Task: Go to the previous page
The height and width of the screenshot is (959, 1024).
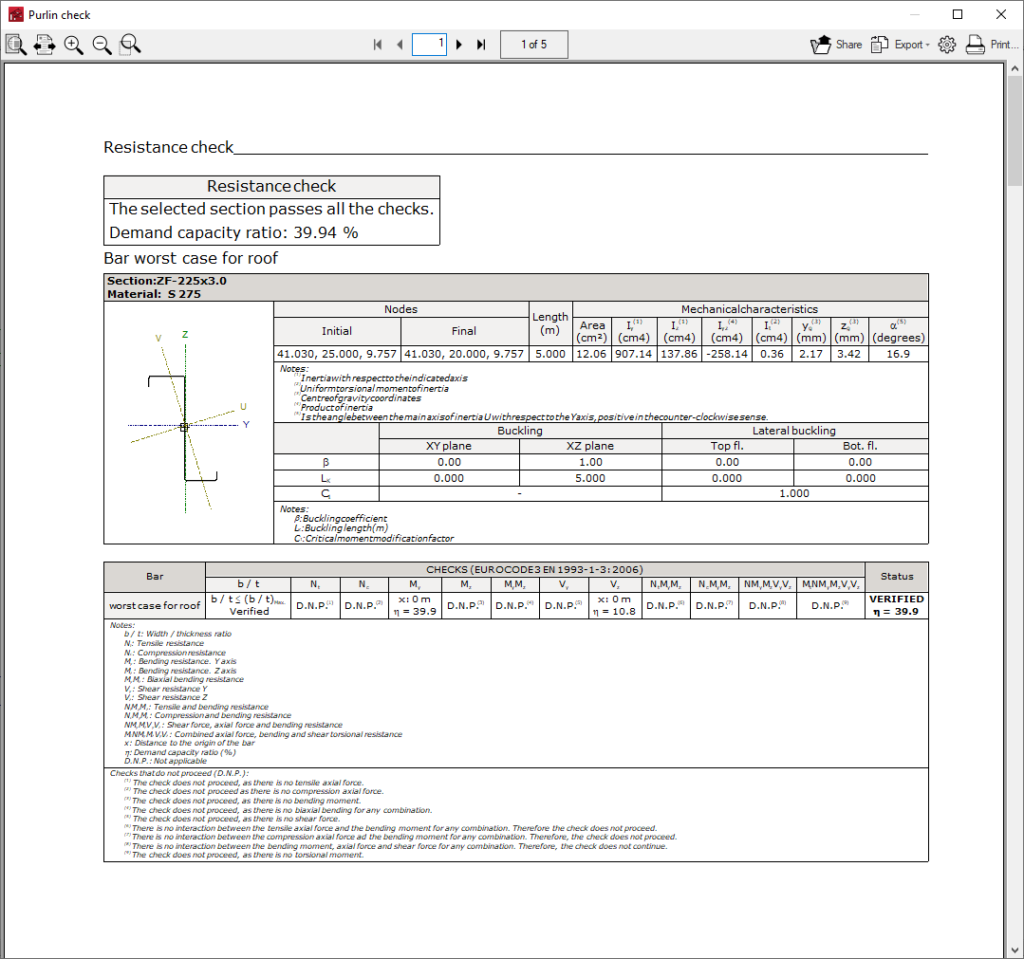Action: (x=400, y=44)
